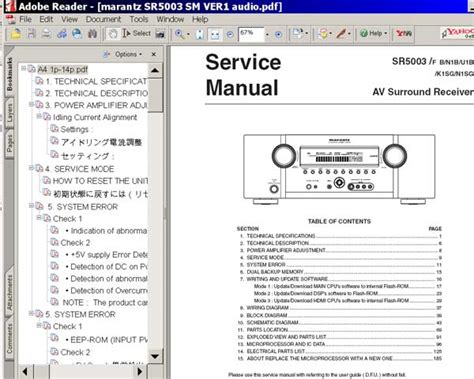The height and width of the screenshot is (379, 474).
Task: Click the Snapshot camera tool icon
Action: click(160, 34)
